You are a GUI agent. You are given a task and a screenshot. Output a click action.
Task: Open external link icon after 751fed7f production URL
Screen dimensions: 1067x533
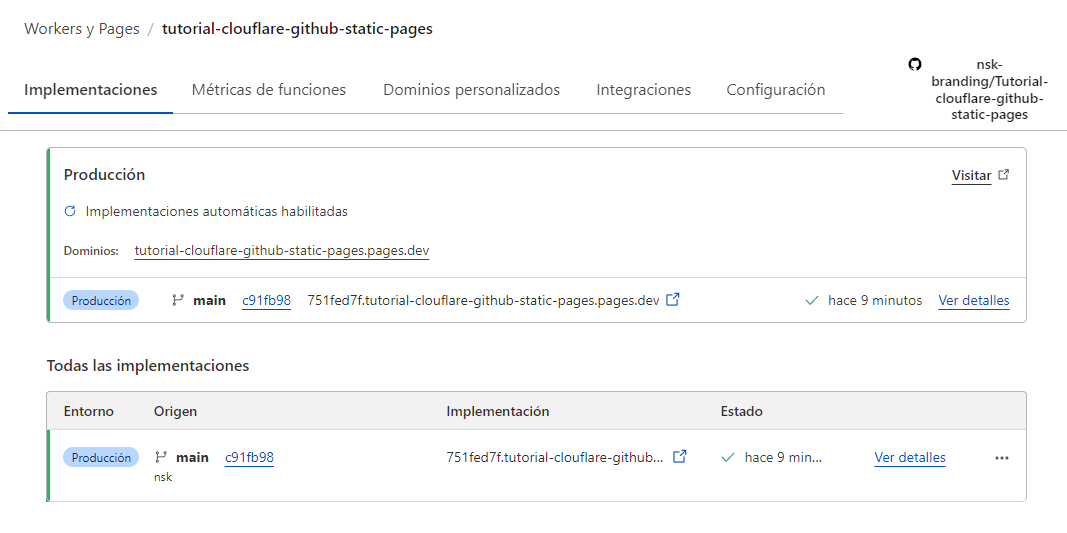(673, 299)
